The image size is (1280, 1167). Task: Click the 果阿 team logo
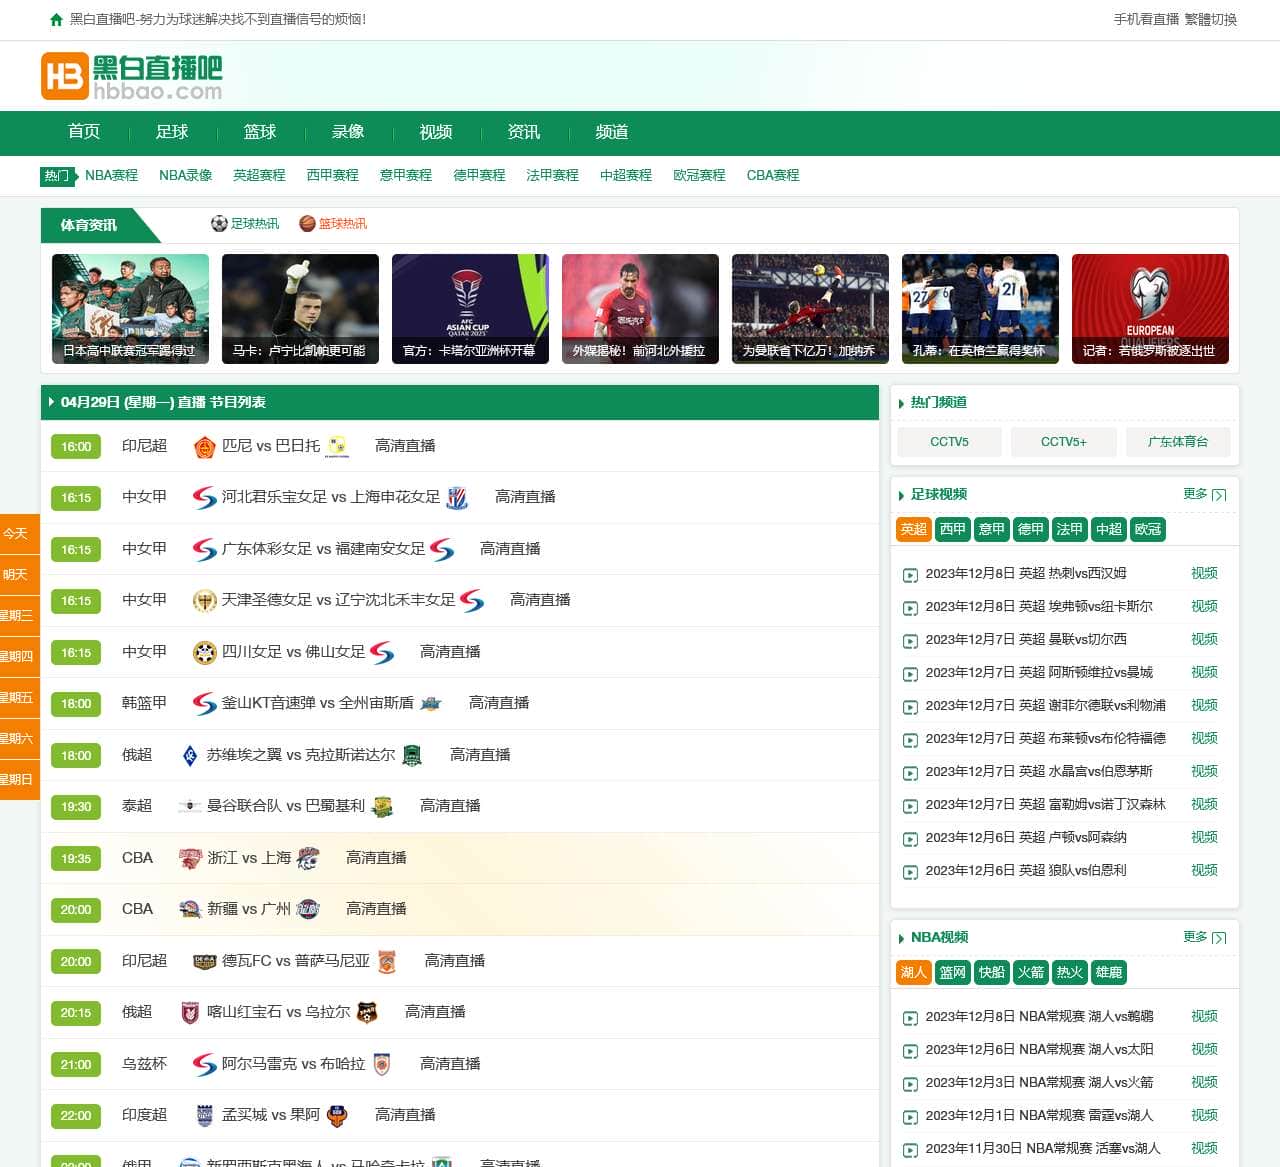pyautogui.click(x=337, y=1115)
